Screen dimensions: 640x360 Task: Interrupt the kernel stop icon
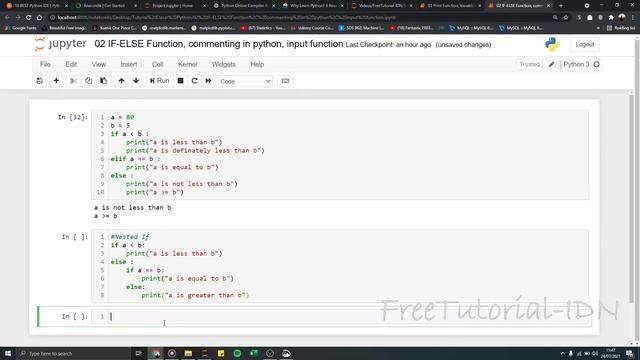point(180,81)
